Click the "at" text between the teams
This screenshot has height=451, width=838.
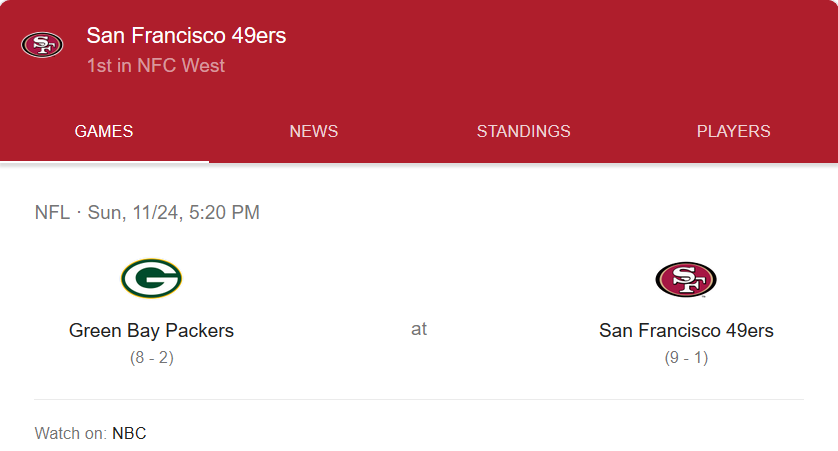click(419, 329)
